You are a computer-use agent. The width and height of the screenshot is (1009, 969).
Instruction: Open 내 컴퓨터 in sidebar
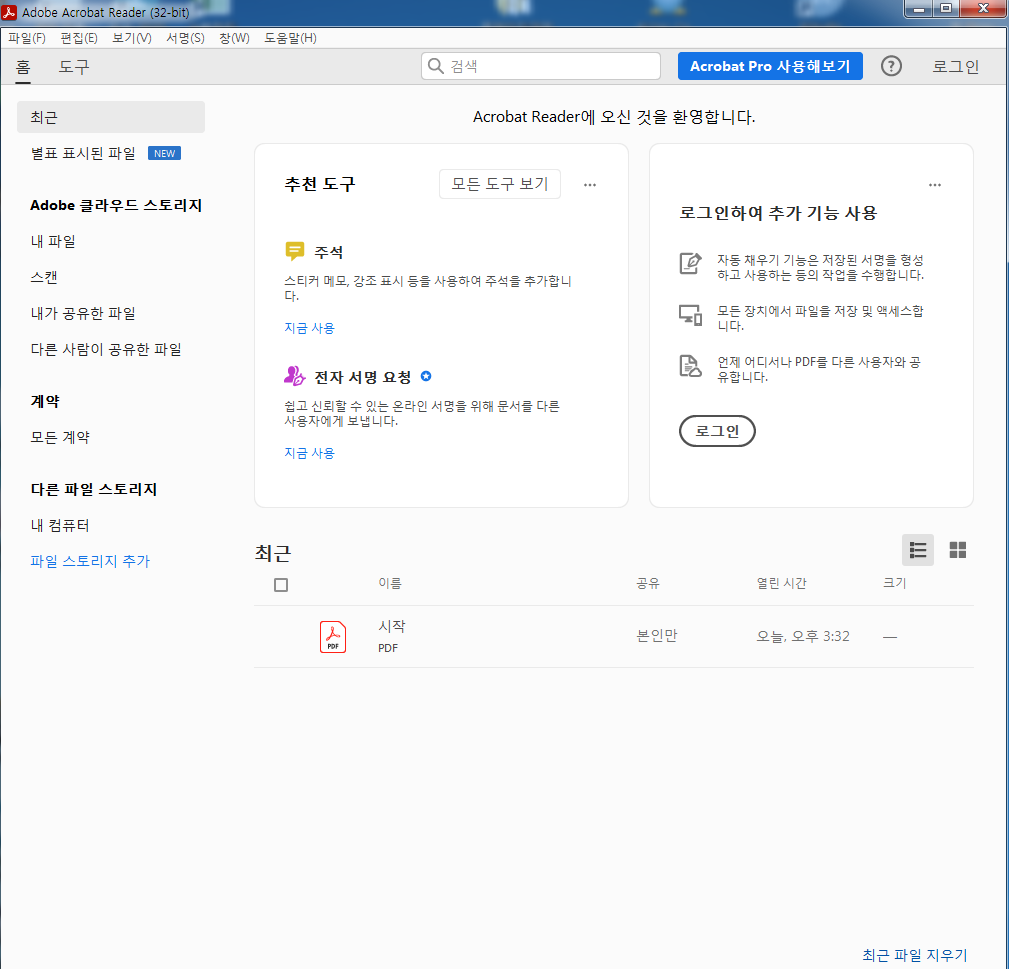point(60,525)
